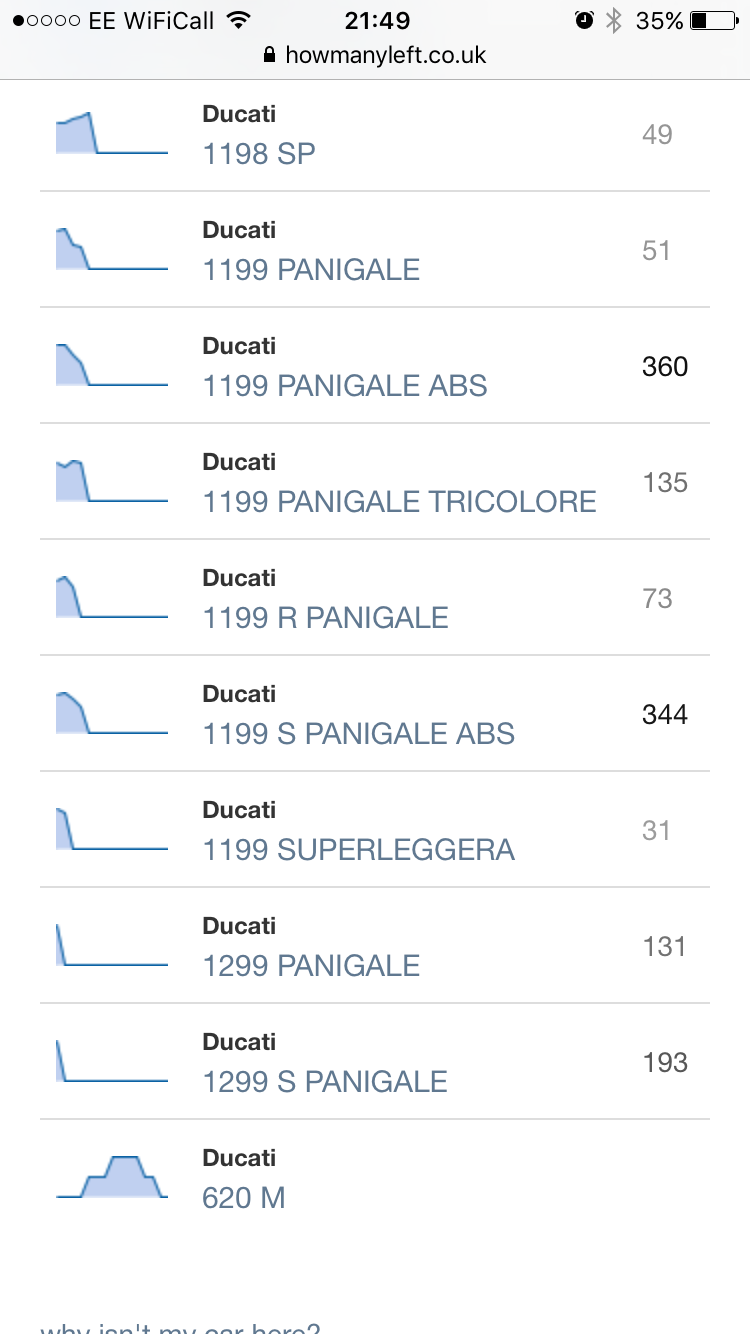The image size is (750, 1334).
Task: Open the 1199 PANIGALE ABS link
Action: [345, 385]
